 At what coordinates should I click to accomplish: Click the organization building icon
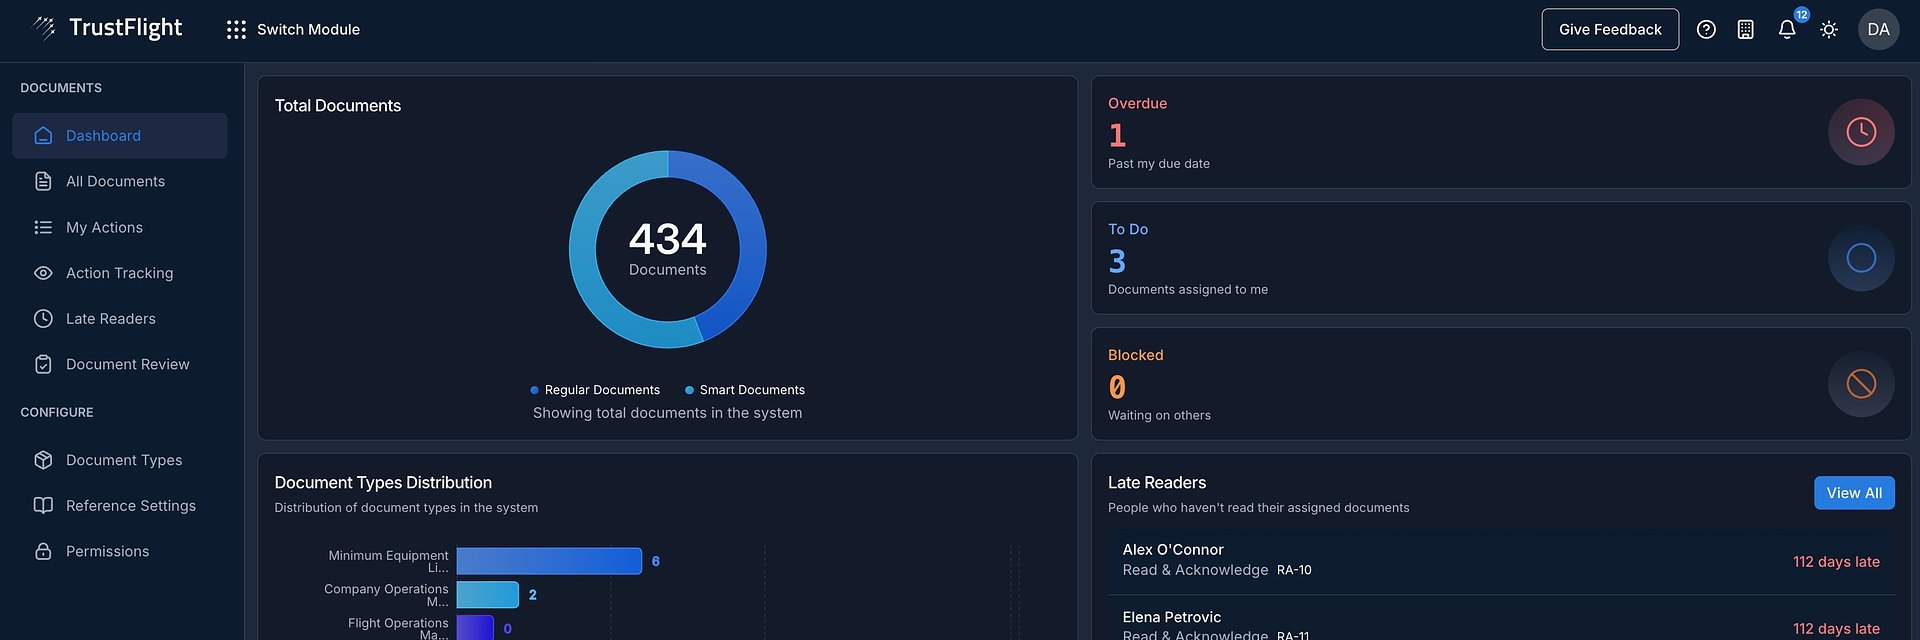click(x=1745, y=30)
